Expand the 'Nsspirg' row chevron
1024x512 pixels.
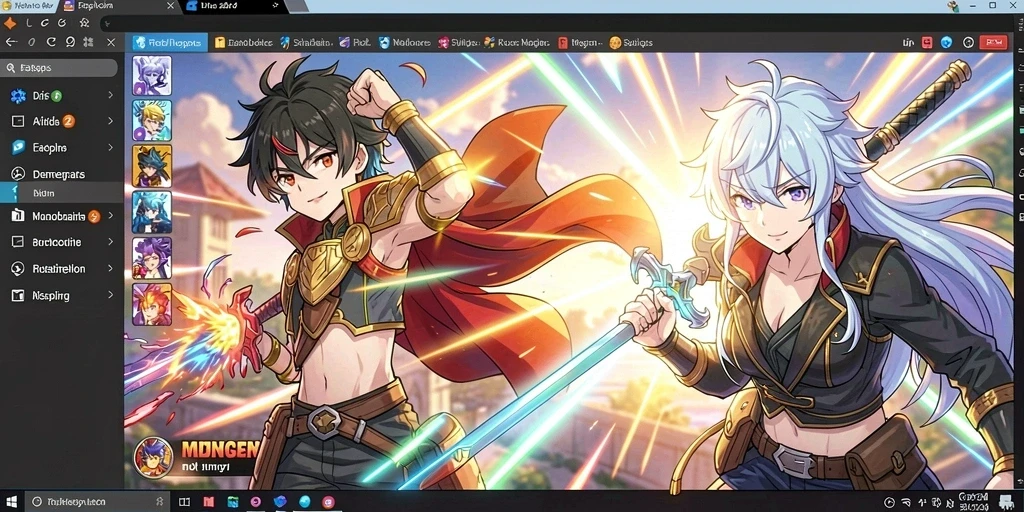(x=110, y=296)
